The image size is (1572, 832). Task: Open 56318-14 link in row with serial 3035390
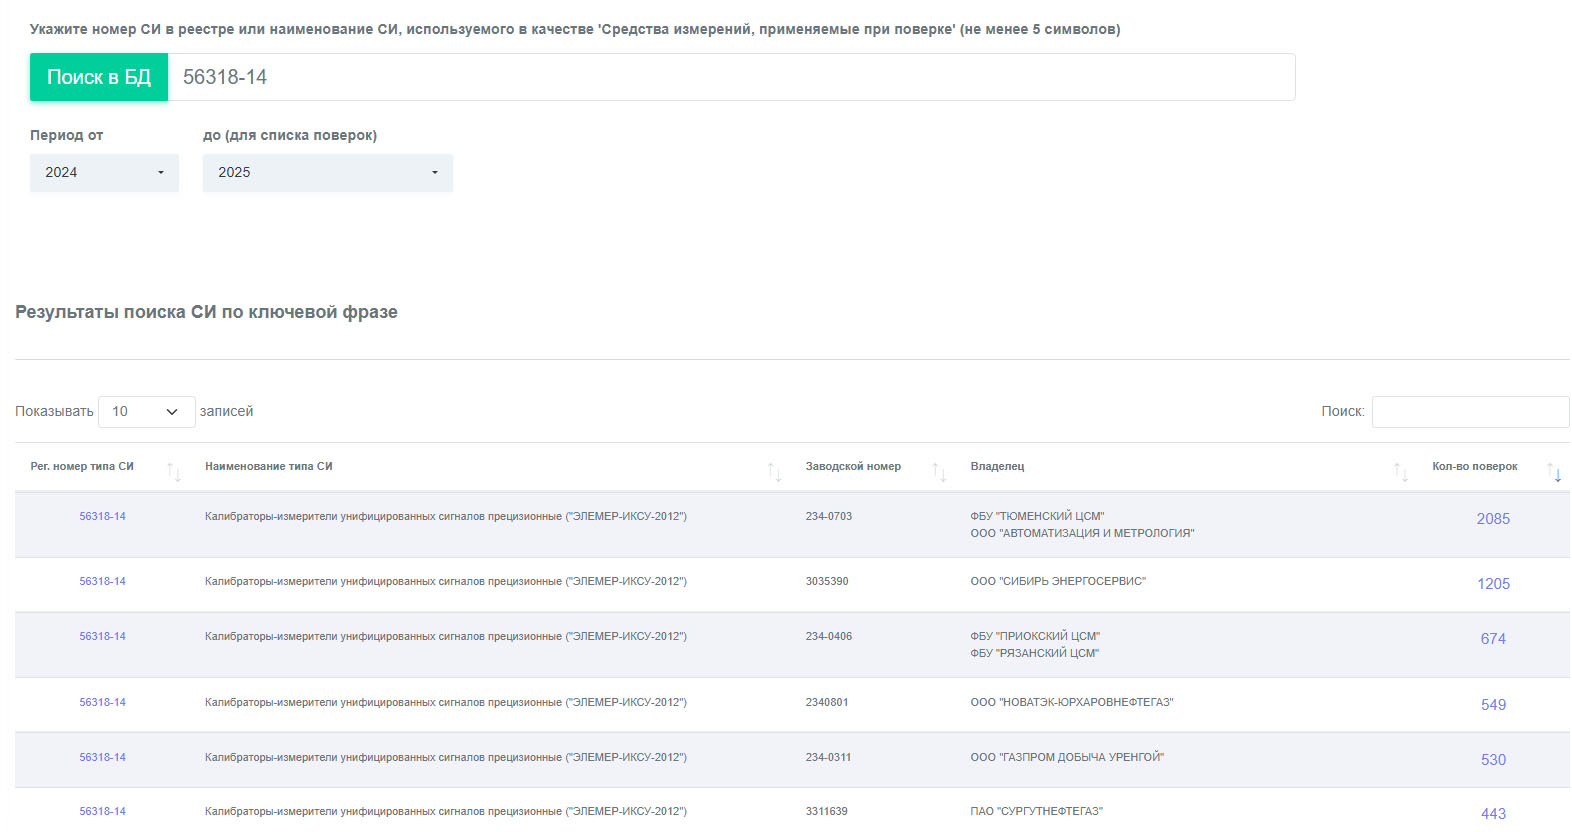click(x=103, y=582)
